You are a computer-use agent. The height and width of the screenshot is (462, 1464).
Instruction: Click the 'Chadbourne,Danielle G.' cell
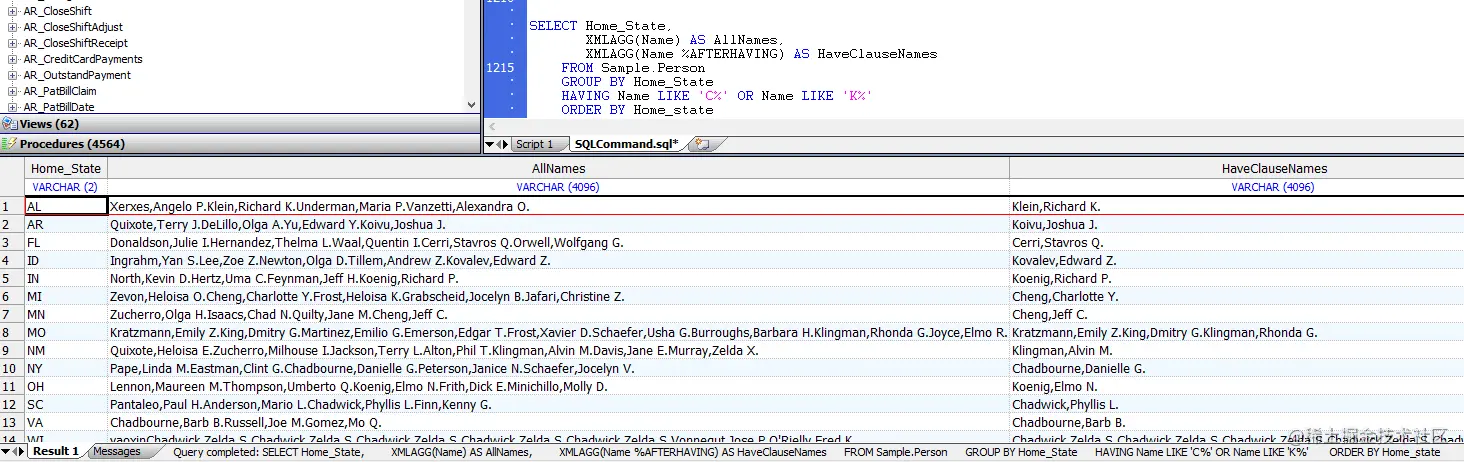[1237, 368]
